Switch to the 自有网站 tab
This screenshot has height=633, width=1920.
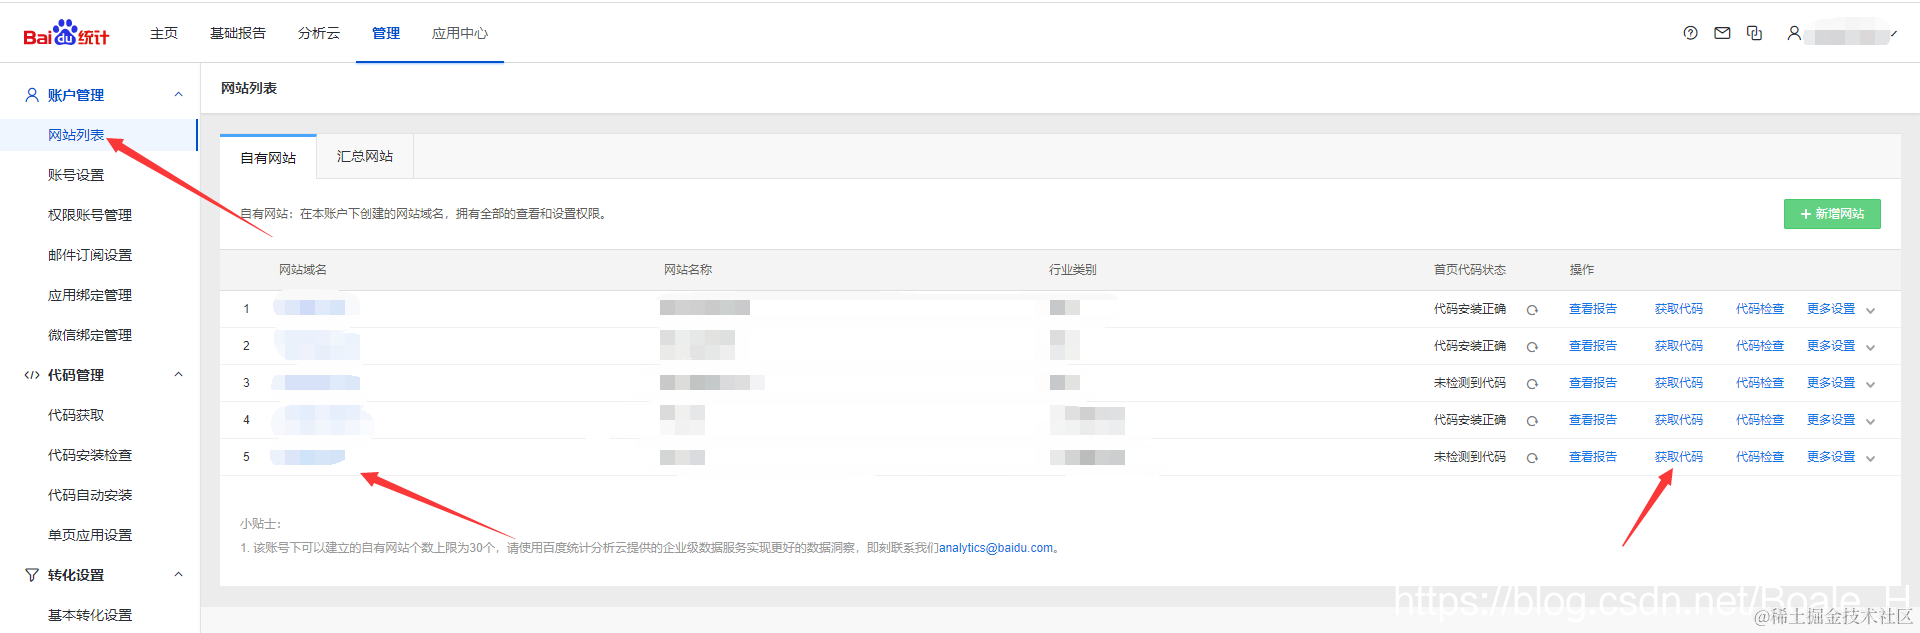pyautogui.click(x=268, y=157)
